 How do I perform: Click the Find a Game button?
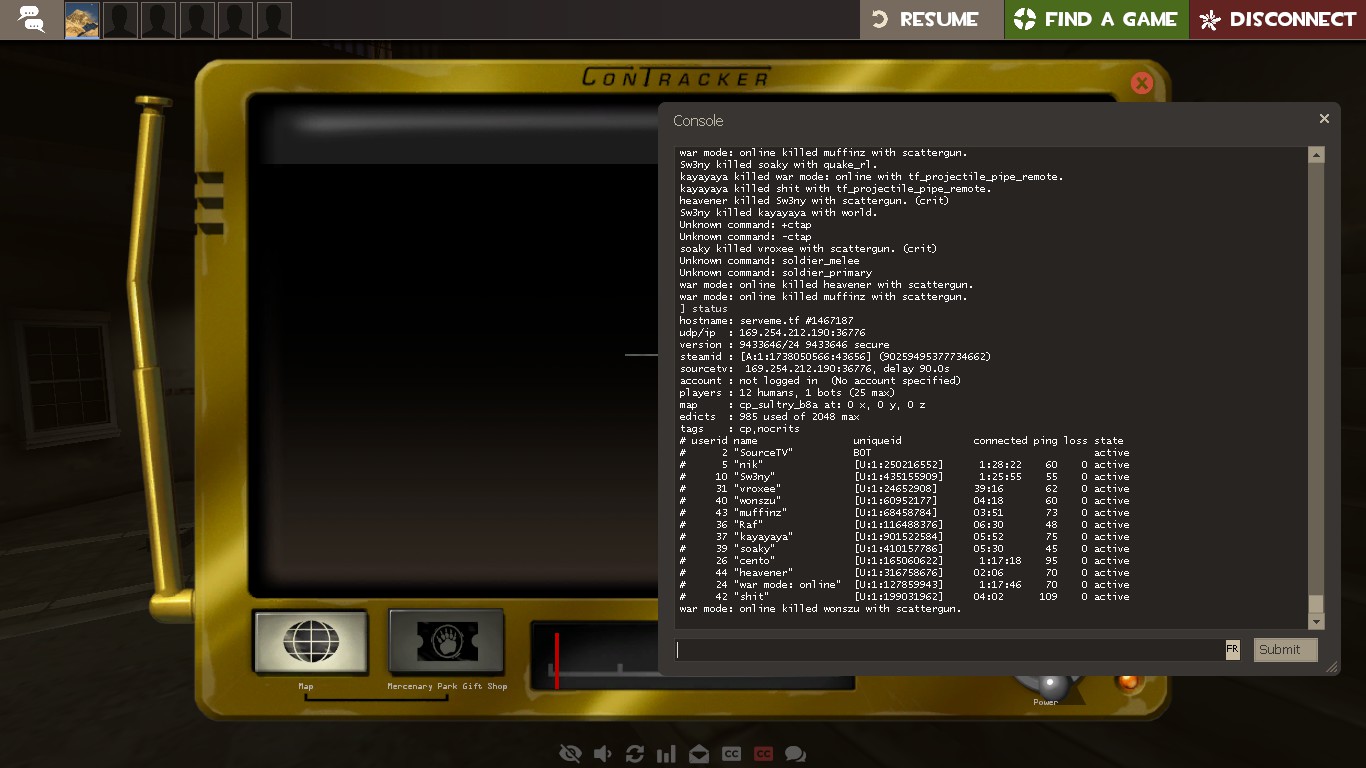point(1096,19)
